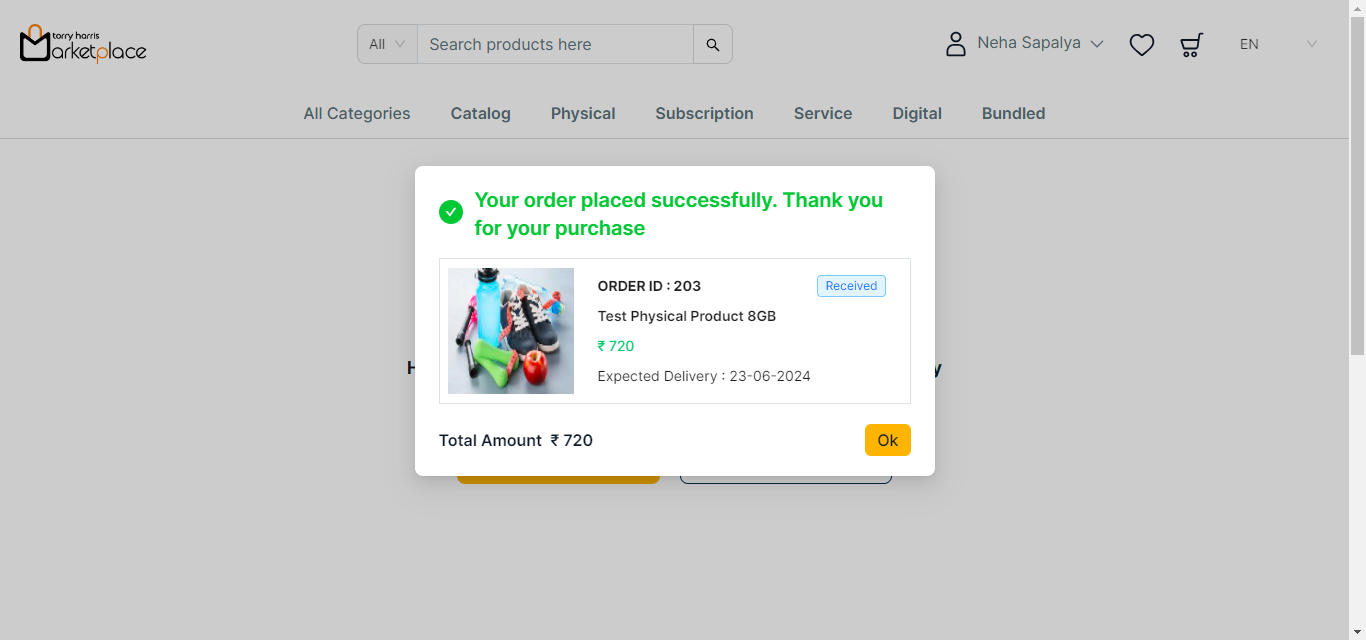Open the shopping cart icon
Image resolution: width=1366 pixels, height=640 pixels.
[x=1191, y=45]
